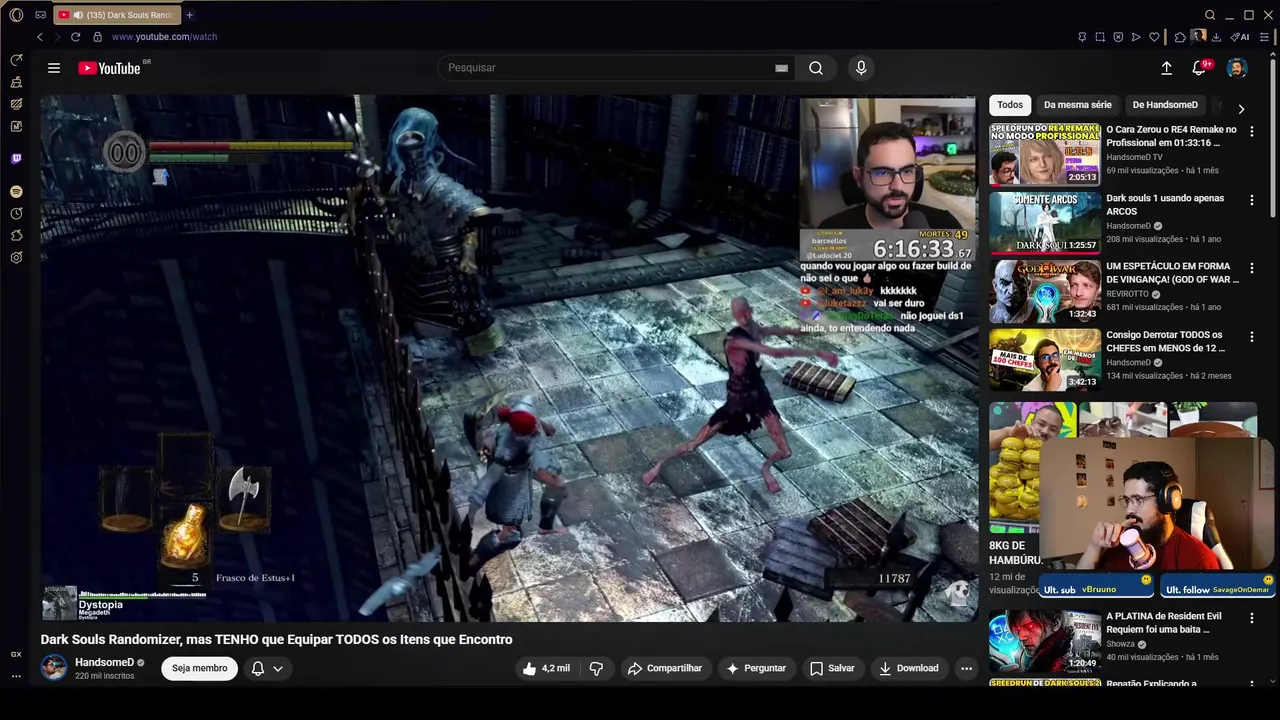1280x720 pixels.
Task: Open 'Consigo Derrotar TODOS os CHEFES' title
Action: 1165,342
